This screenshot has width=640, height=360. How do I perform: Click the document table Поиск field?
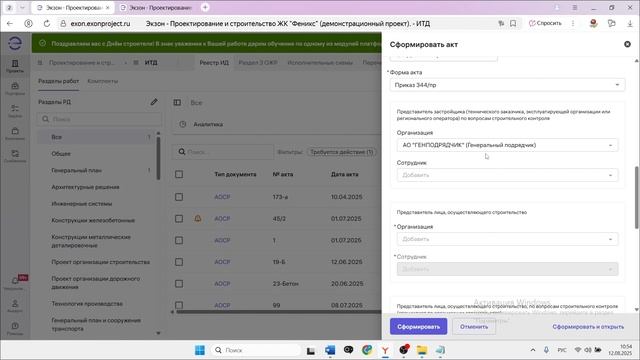click(223, 152)
